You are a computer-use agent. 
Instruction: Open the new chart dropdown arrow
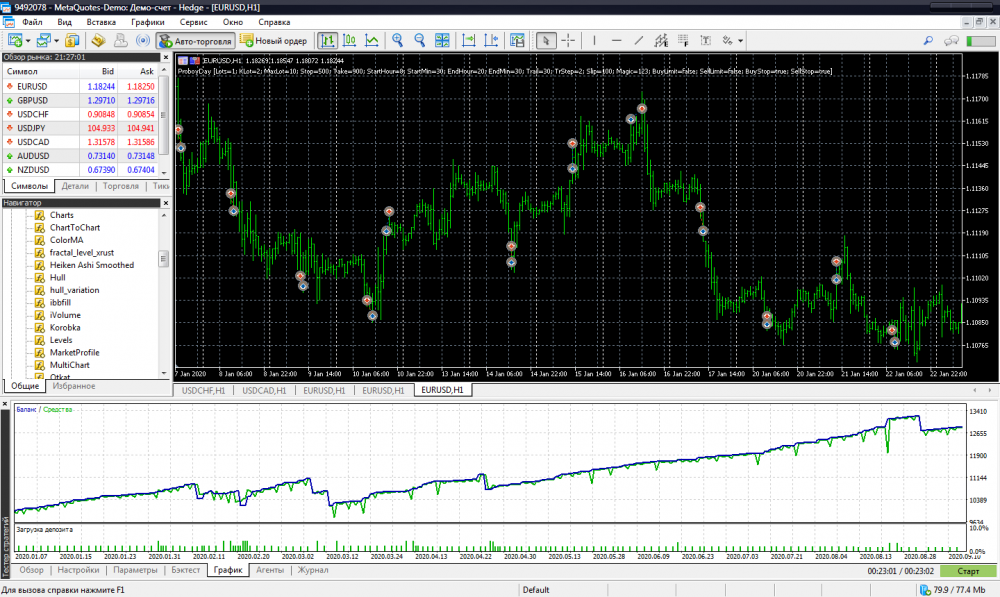27,41
